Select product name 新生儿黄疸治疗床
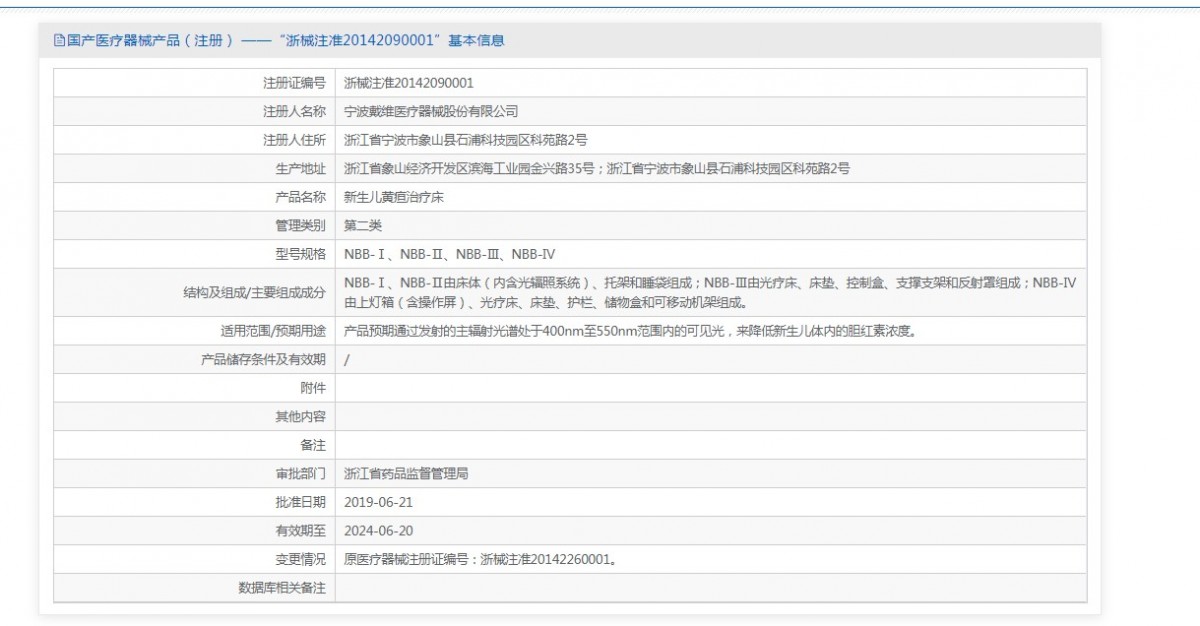Screen dimensions: 1200x626 pos(394,197)
